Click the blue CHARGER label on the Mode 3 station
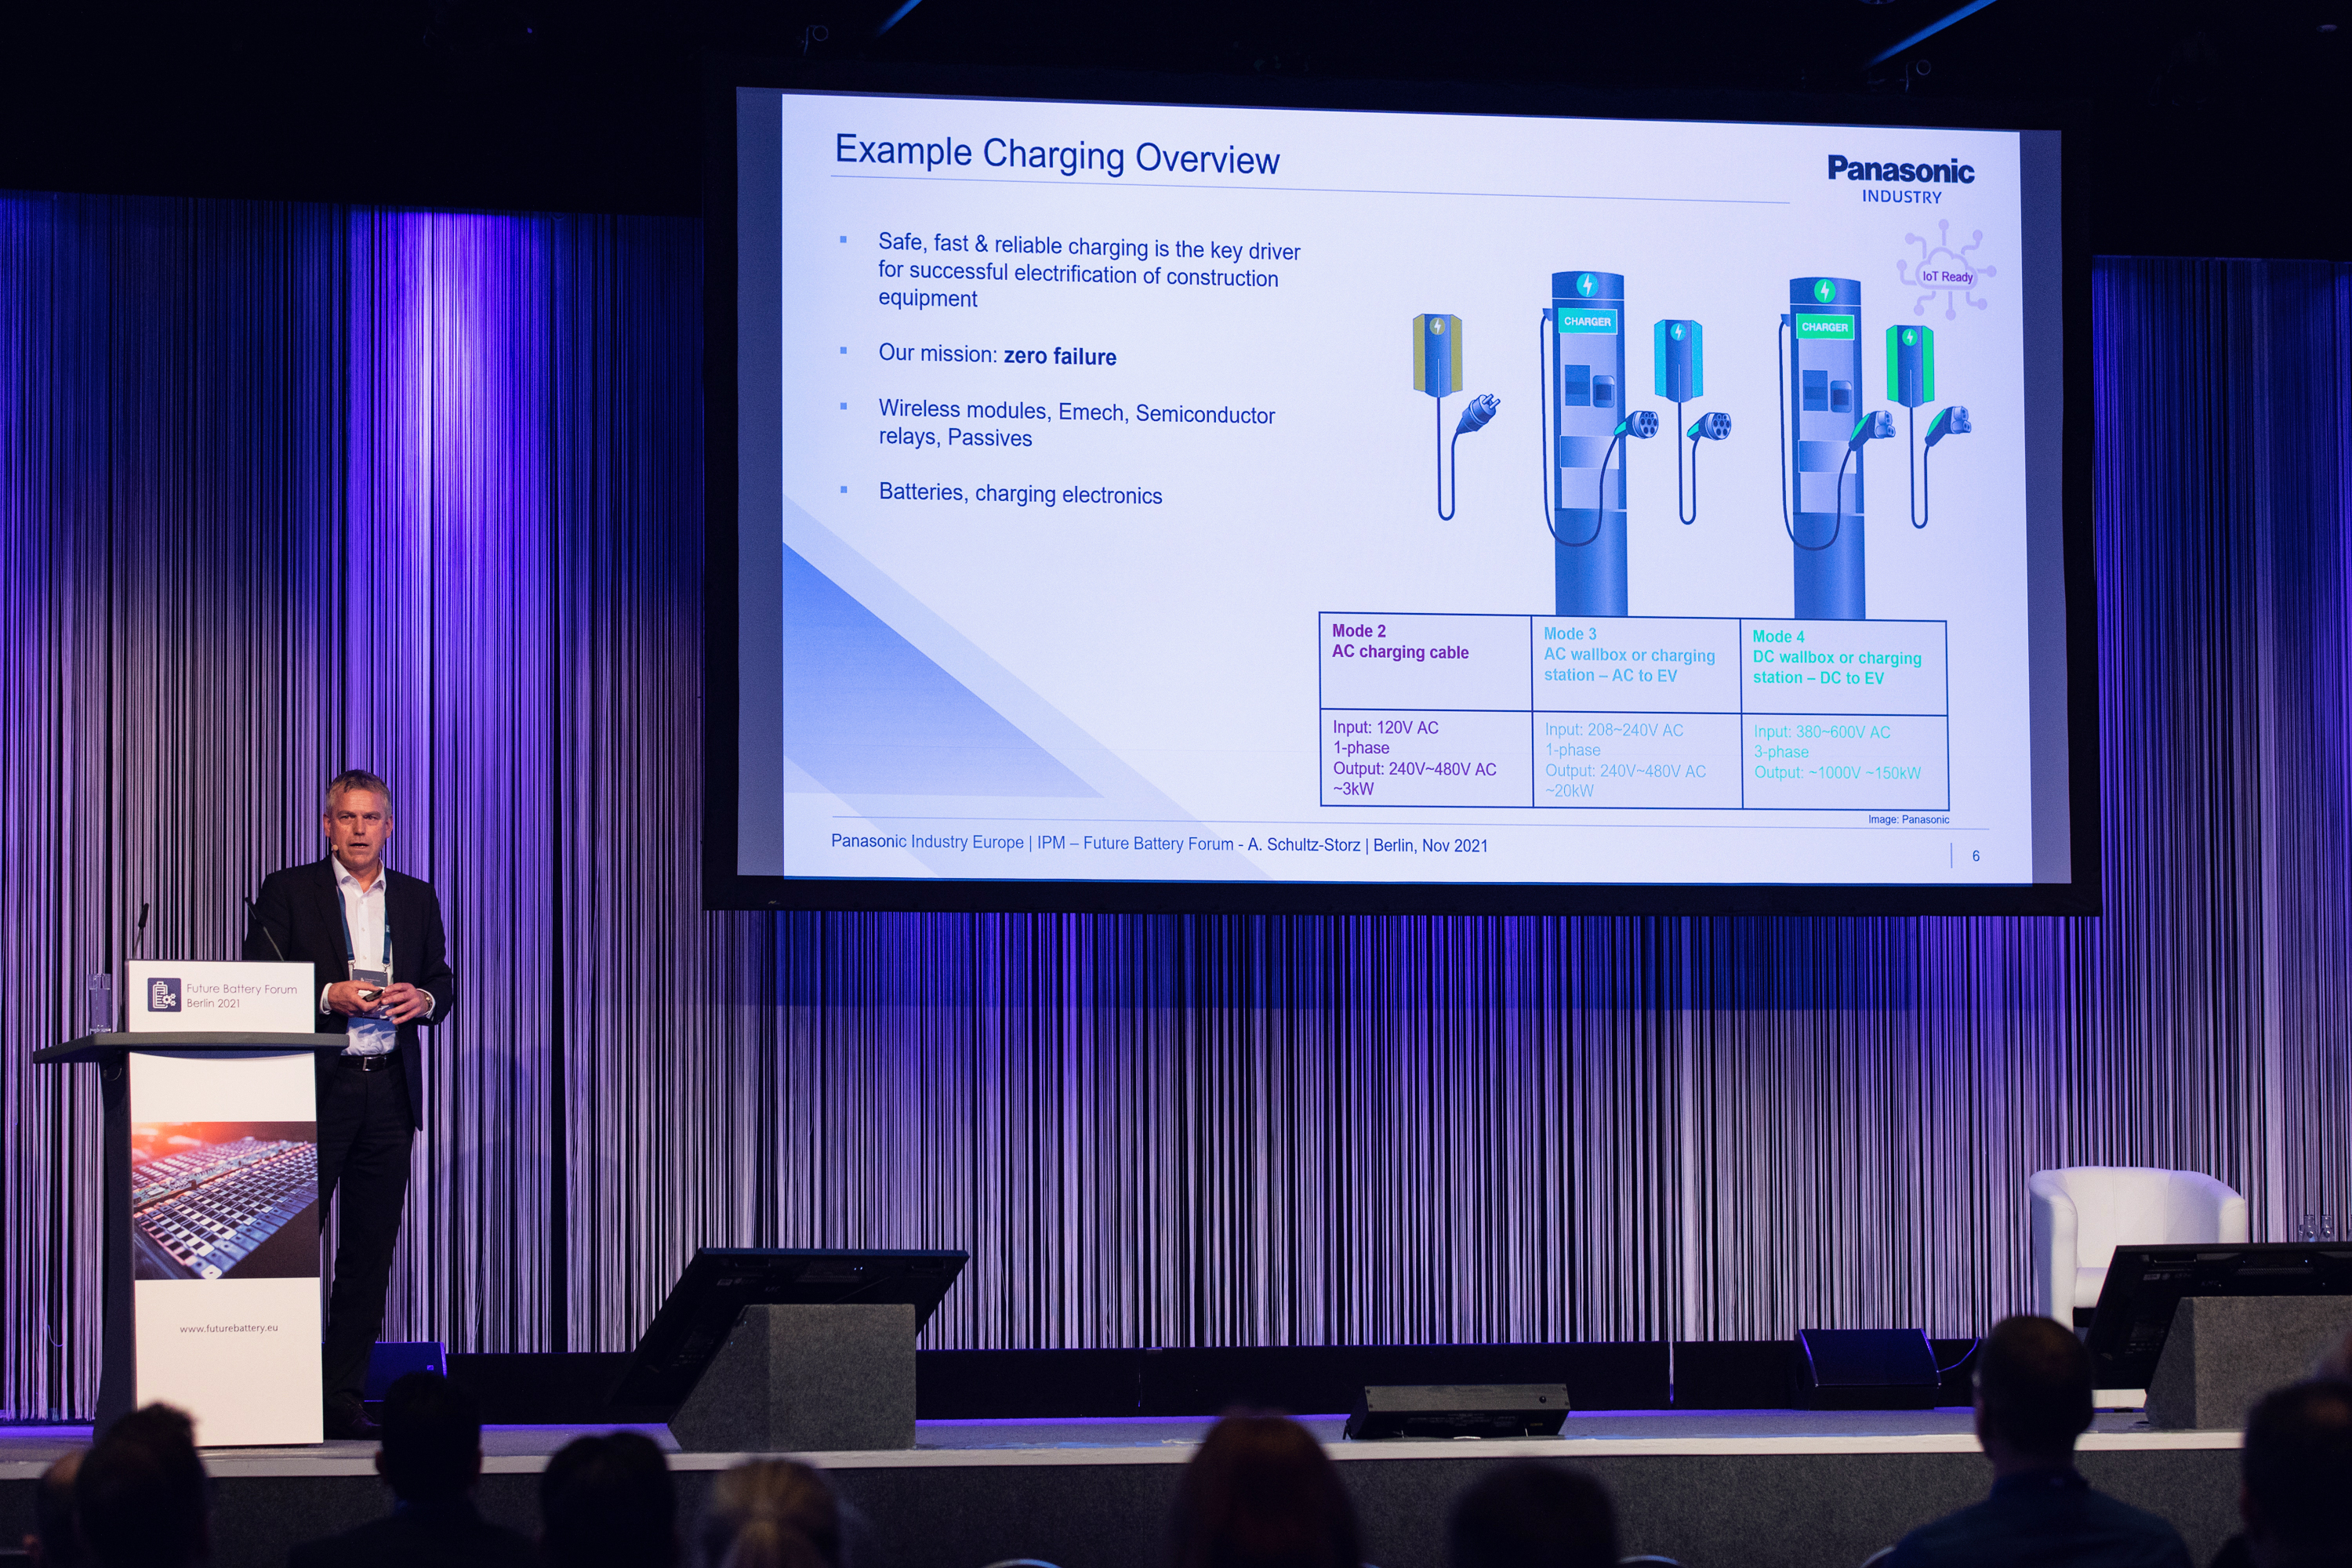The image size is (2352, 1568). point(1587,321)
